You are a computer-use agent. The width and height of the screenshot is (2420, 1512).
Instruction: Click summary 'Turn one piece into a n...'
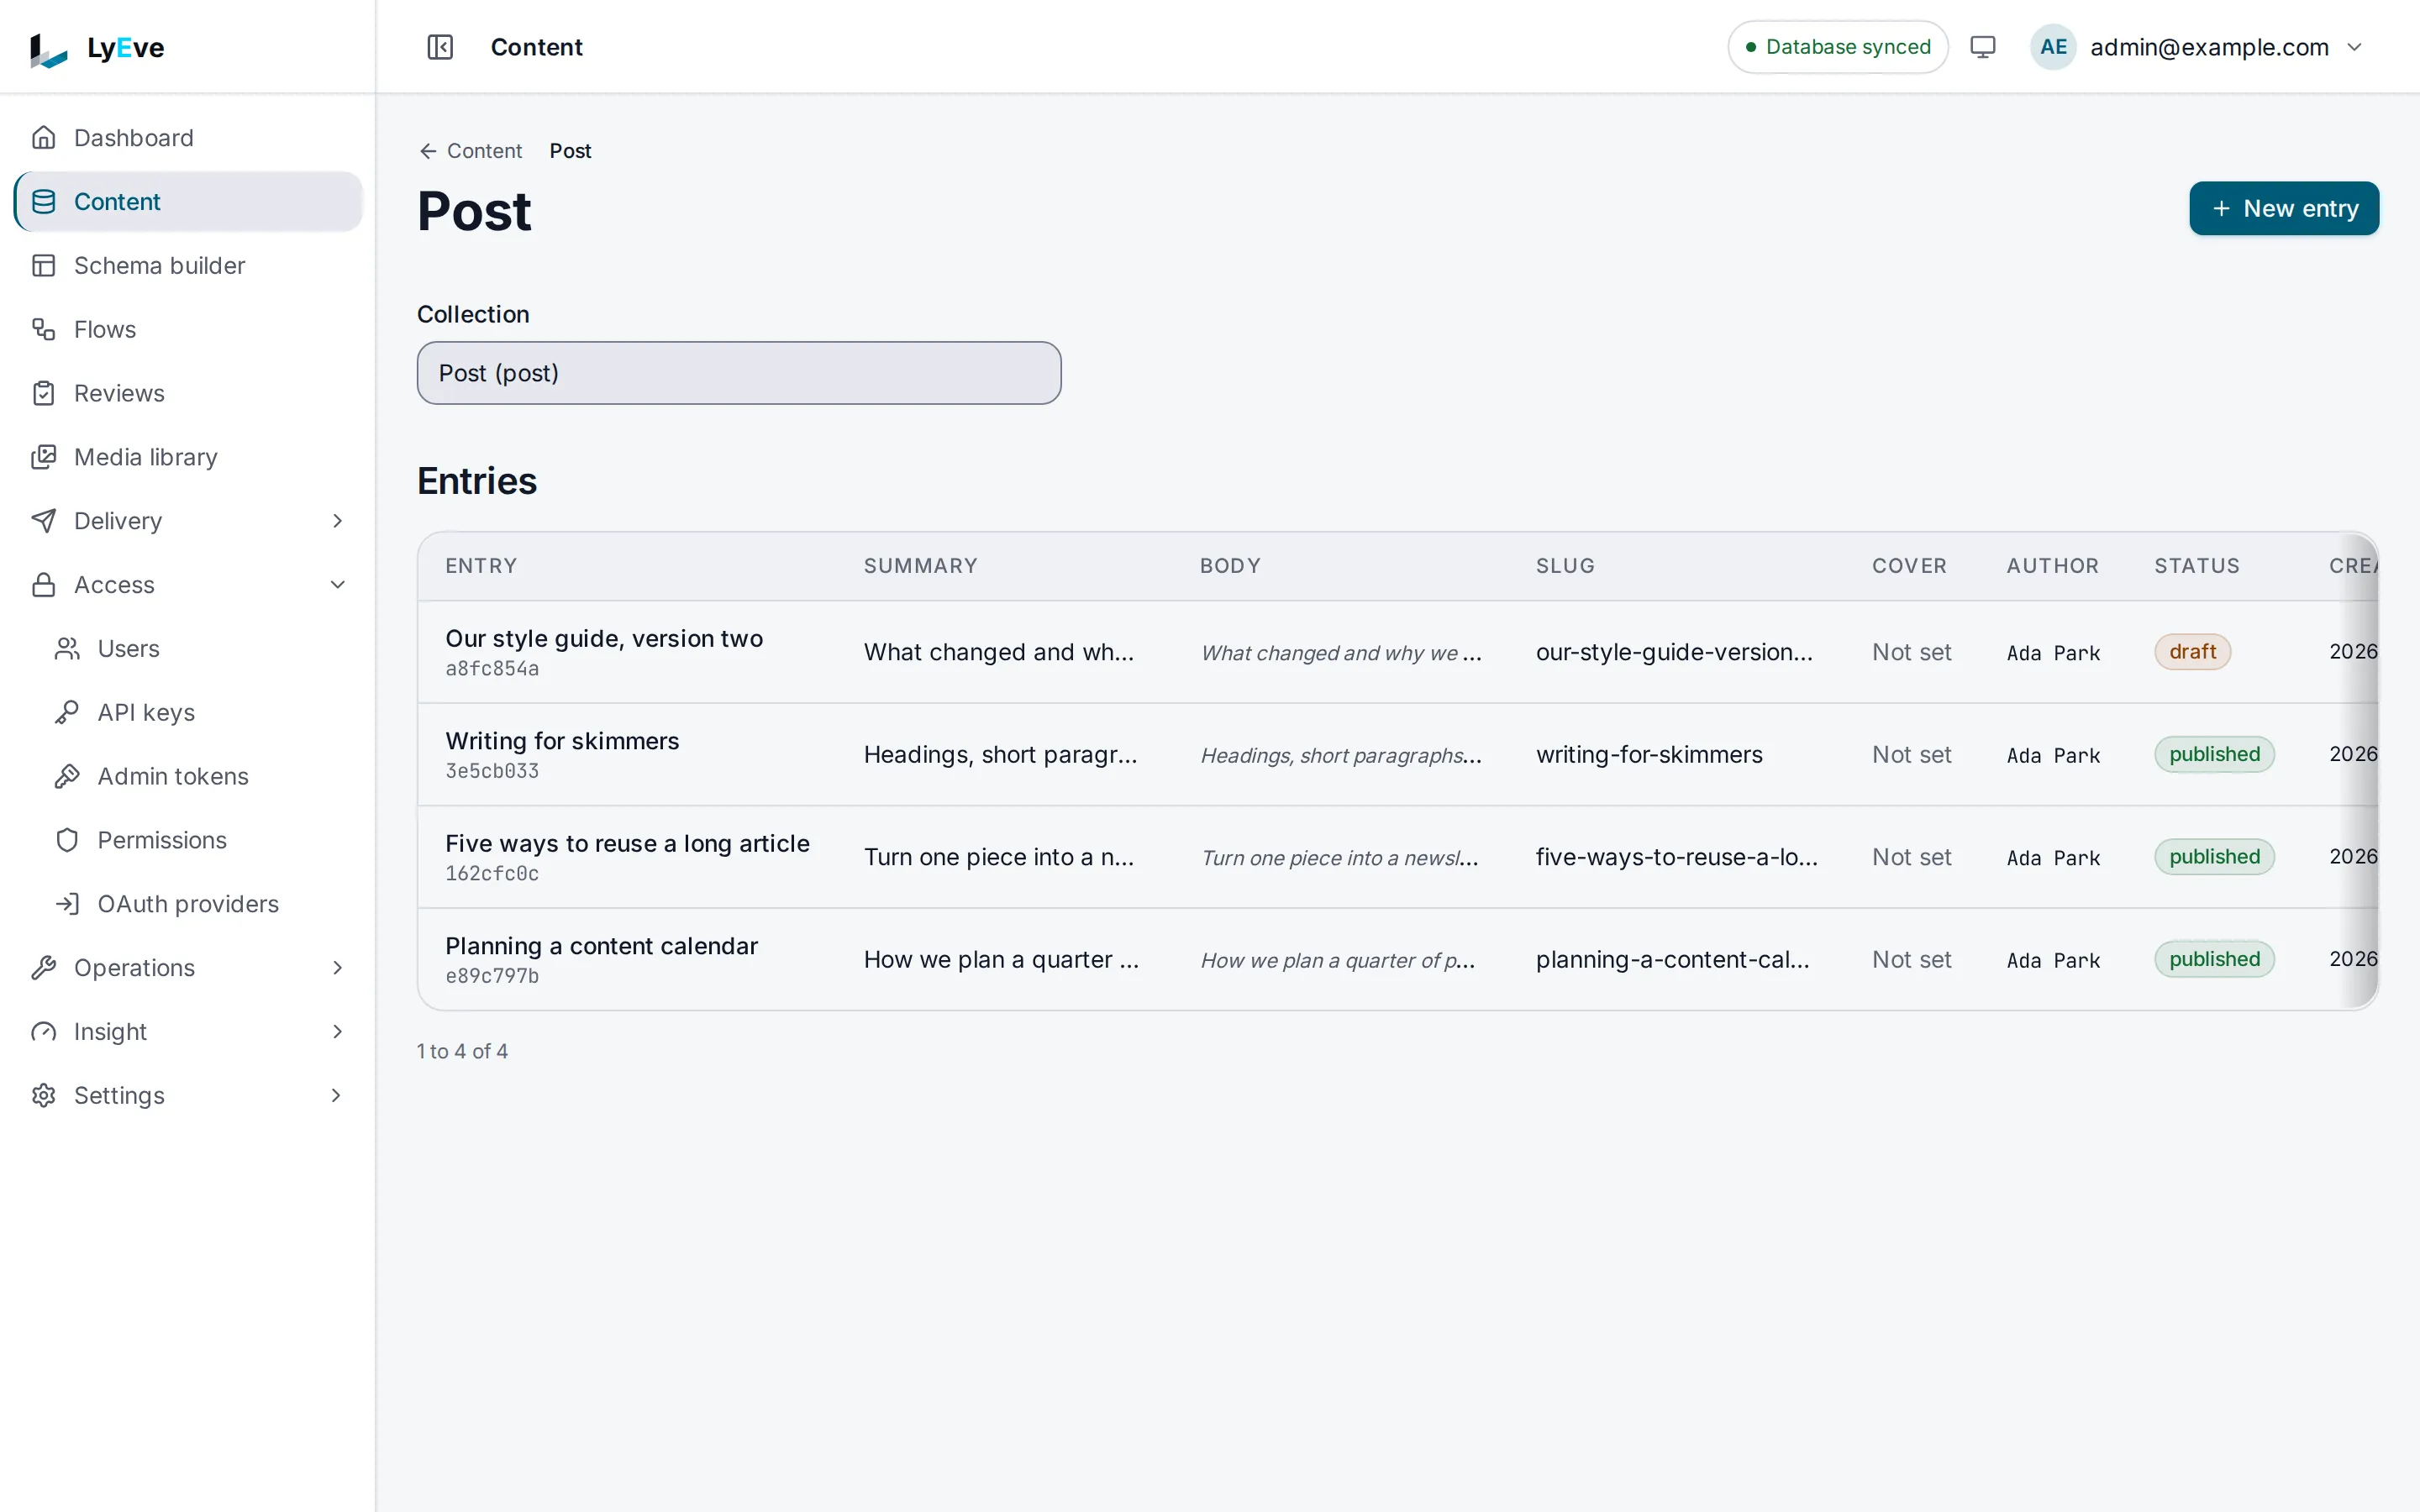pyautogui.click(x=999, y=857)
